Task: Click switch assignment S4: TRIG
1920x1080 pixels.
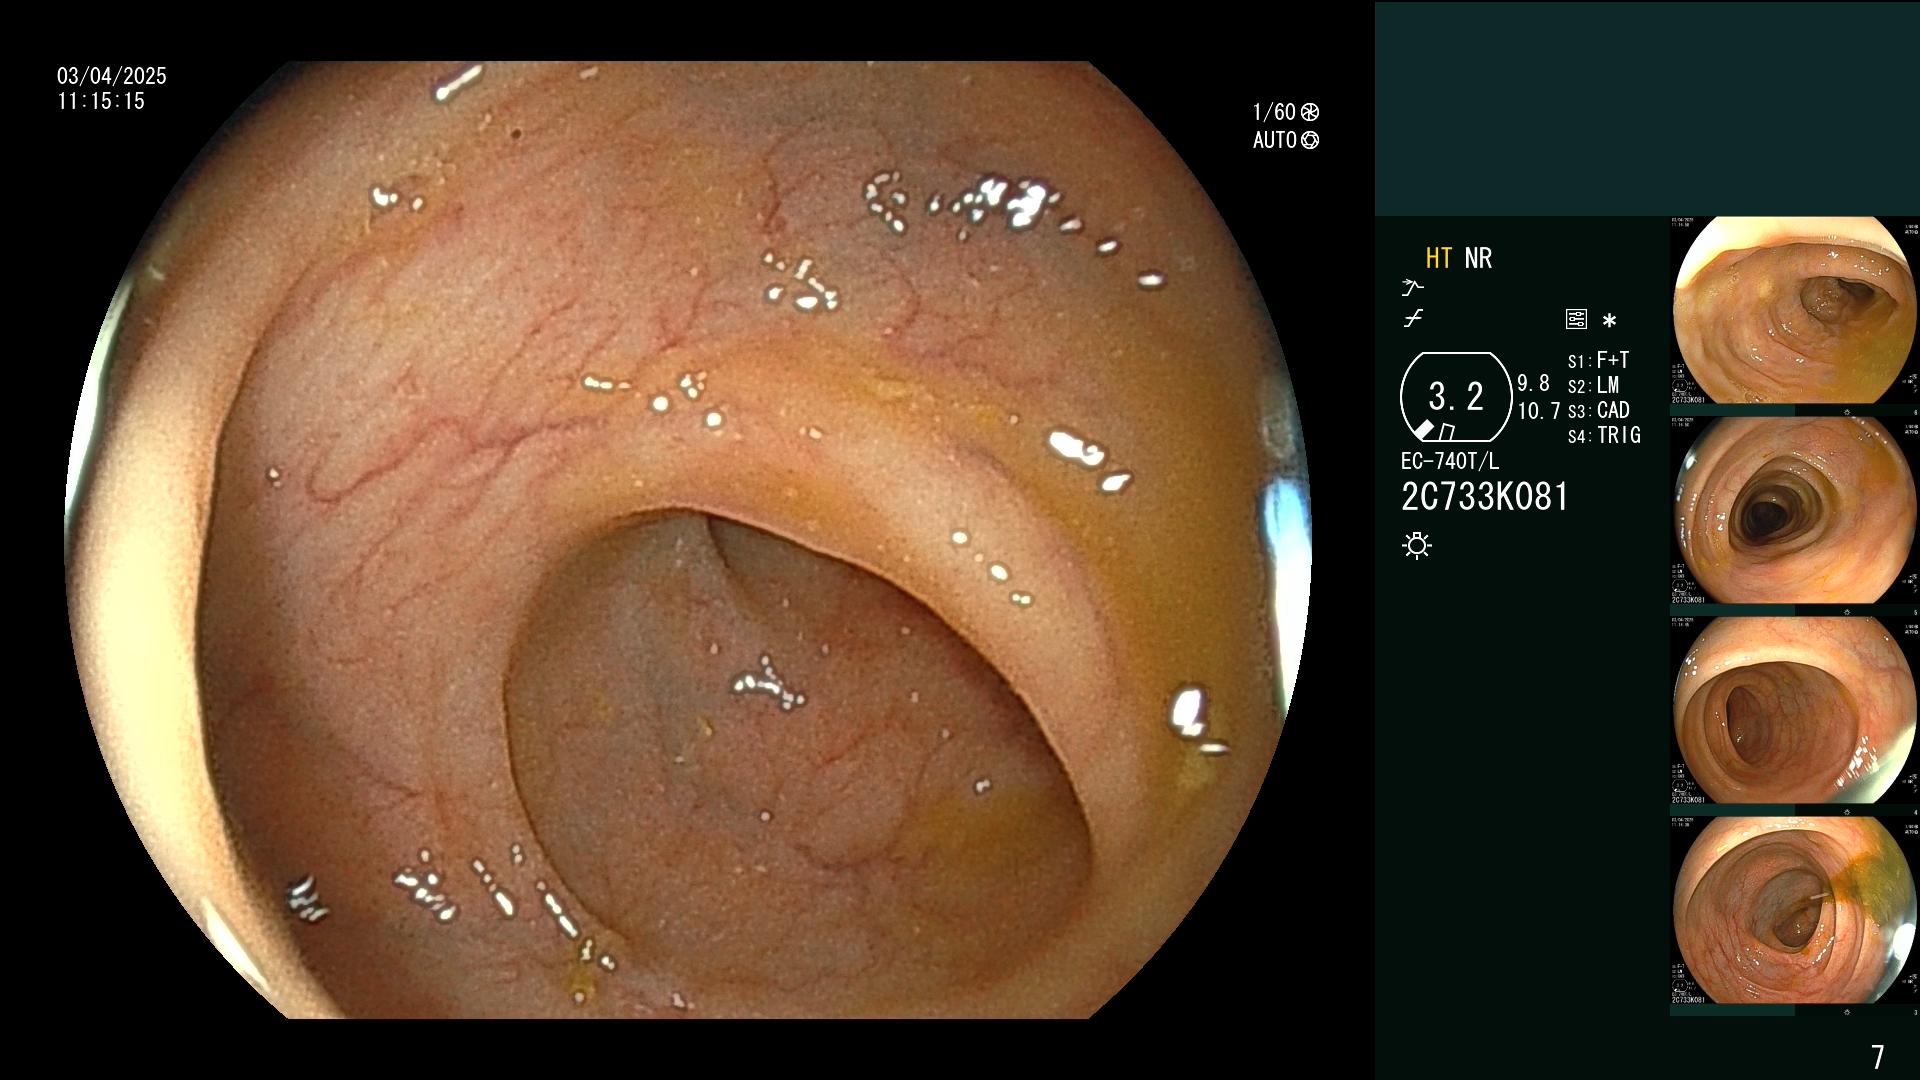Action: [1604, 436]
